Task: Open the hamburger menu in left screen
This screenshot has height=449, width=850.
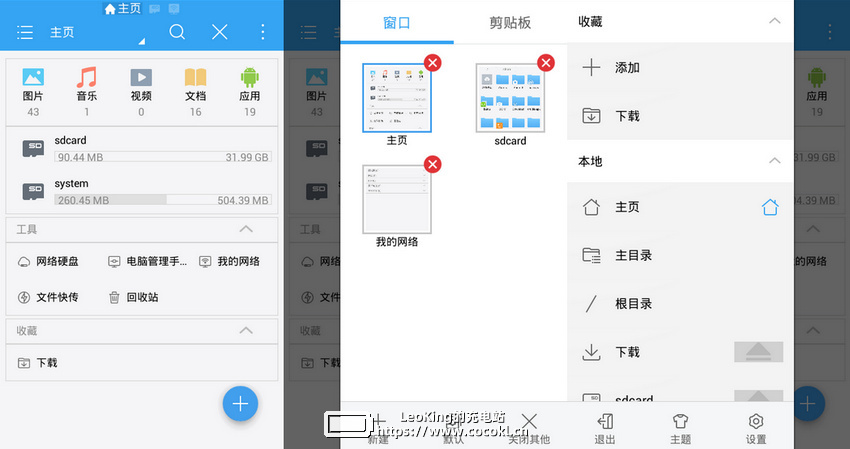Action: point(25,33)
